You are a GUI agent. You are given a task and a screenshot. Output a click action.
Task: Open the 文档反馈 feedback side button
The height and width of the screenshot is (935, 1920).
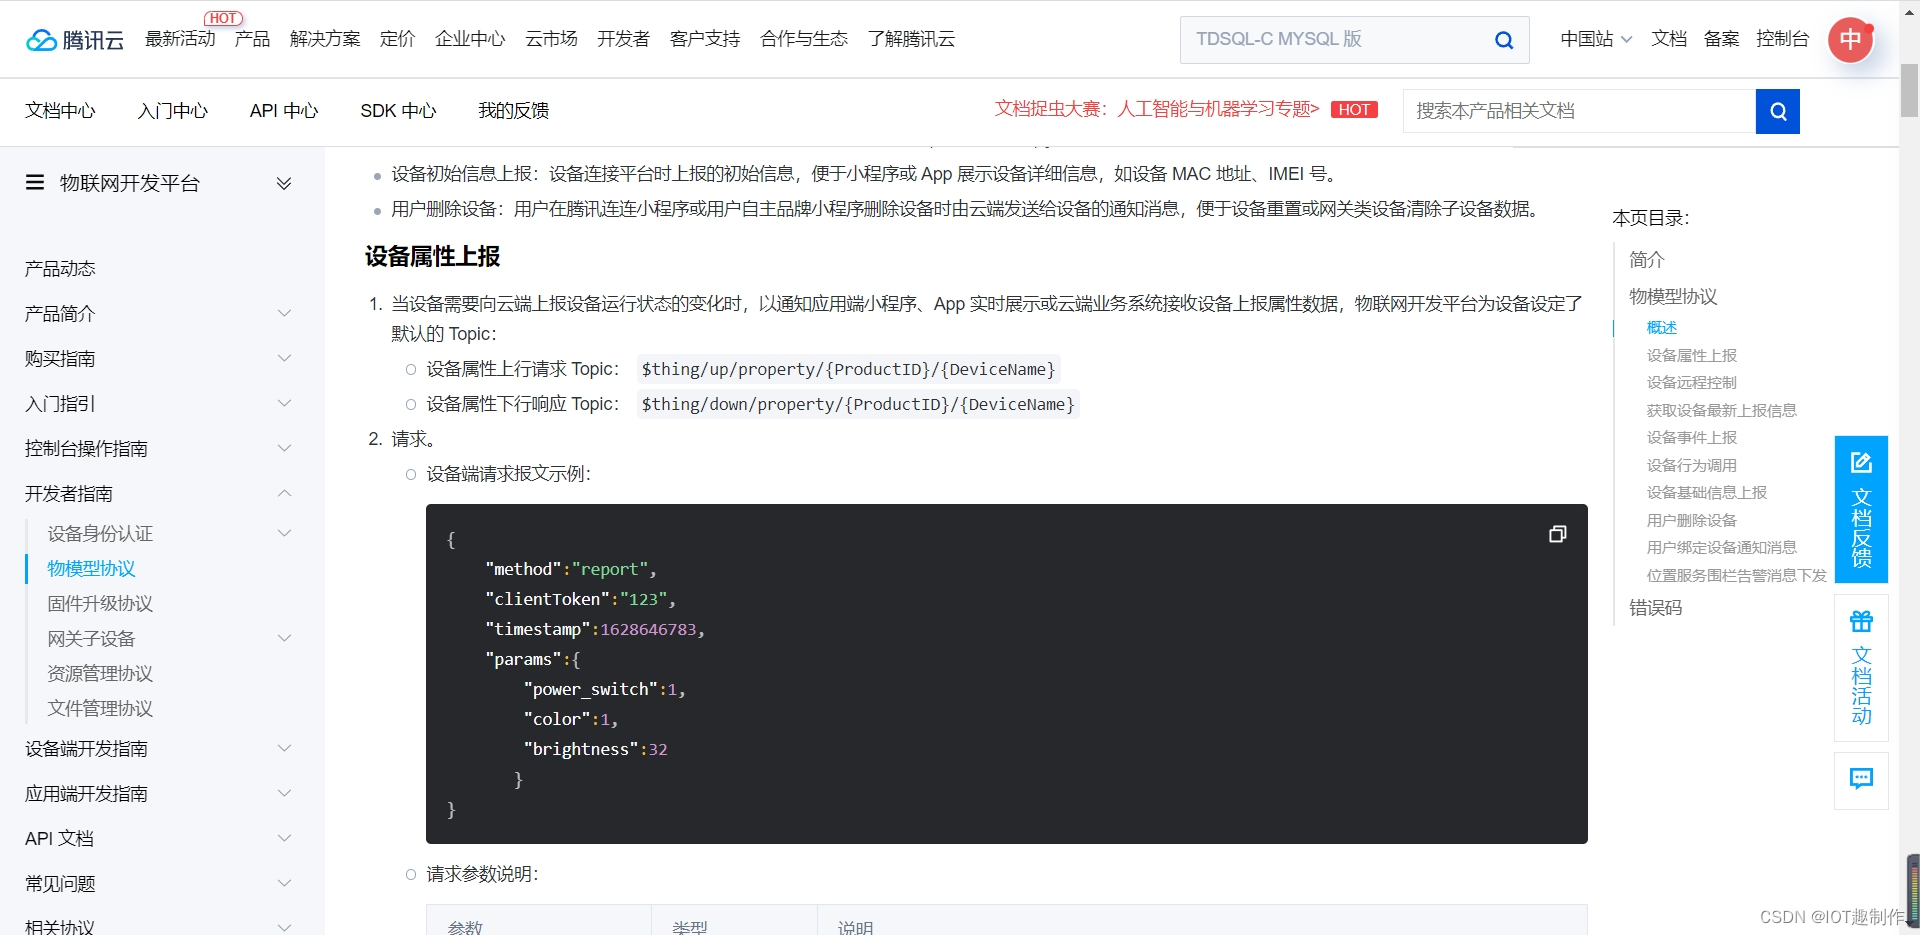(x=1861, y=509)
